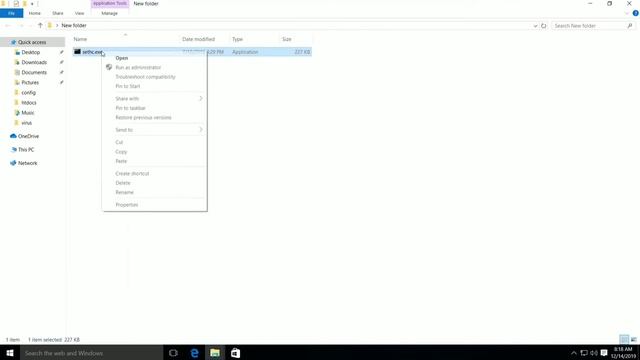Switch to the Share ribbon tab

[x=58, y=13]
